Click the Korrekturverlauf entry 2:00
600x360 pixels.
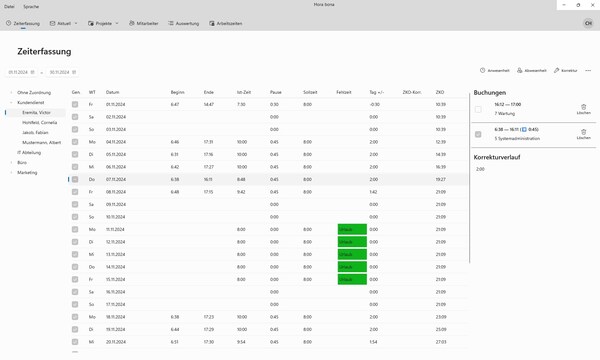pyautogui.click(x=480, y=169)
